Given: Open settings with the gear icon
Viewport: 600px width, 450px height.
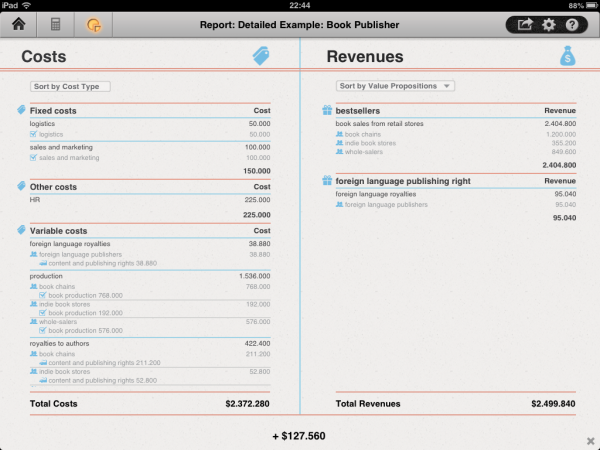Looking at the screenshot, I should pyautogui.click(x=548, y=25).
